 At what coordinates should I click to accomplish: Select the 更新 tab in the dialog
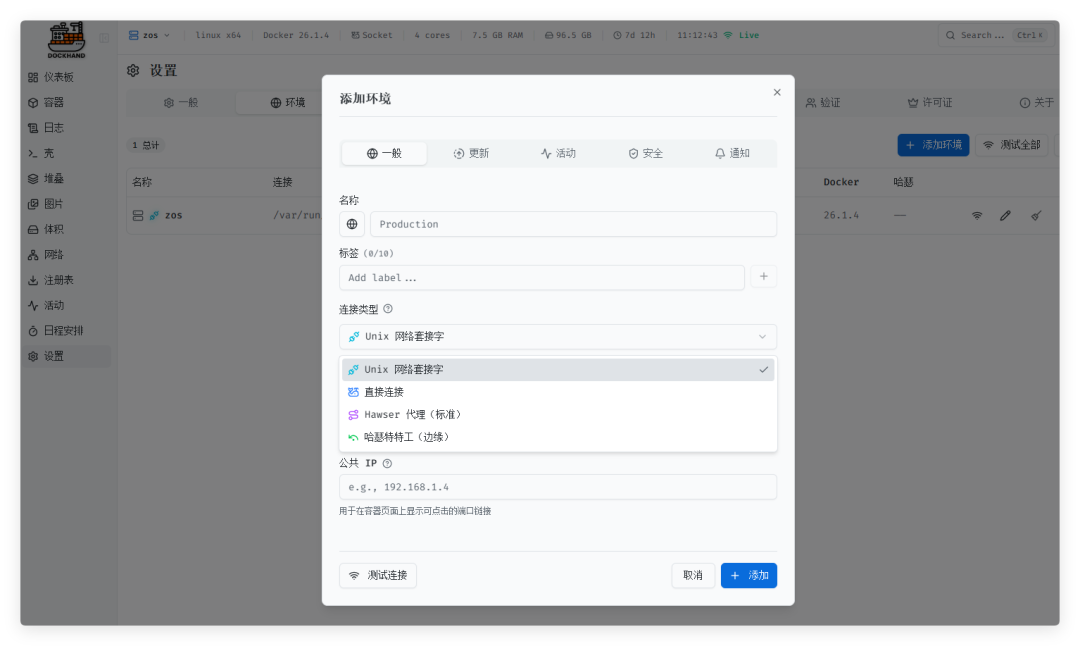[471, 154]
